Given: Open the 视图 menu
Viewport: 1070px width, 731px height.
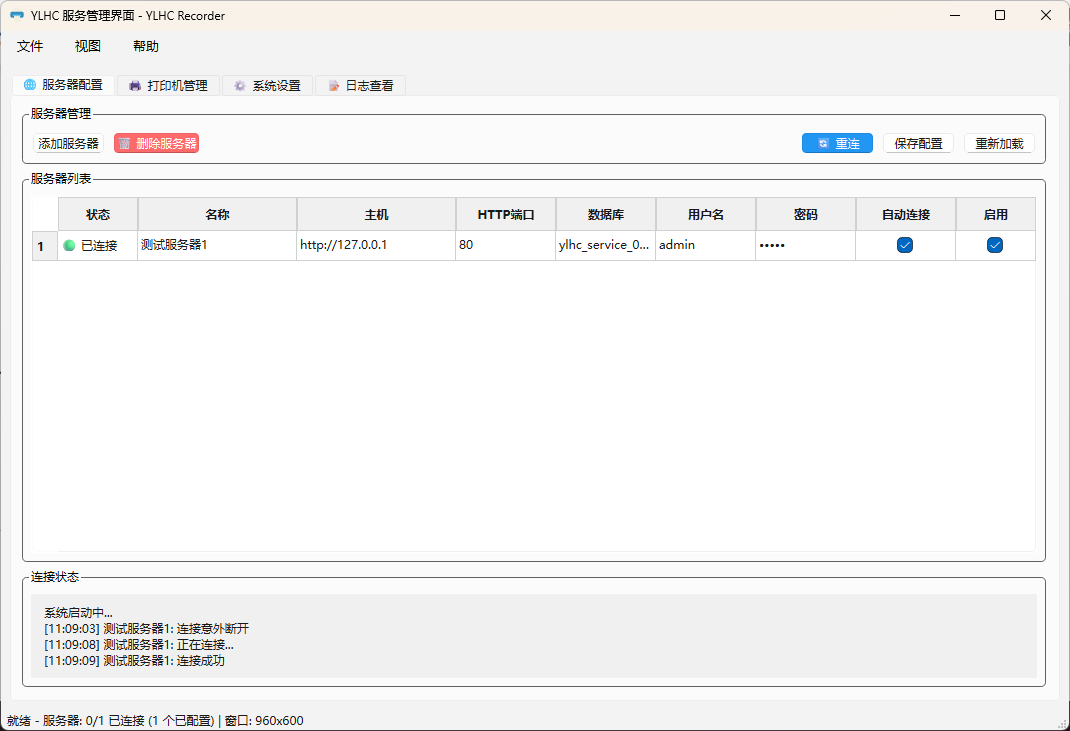Looking at the screenshot, I should pos(88,46).
